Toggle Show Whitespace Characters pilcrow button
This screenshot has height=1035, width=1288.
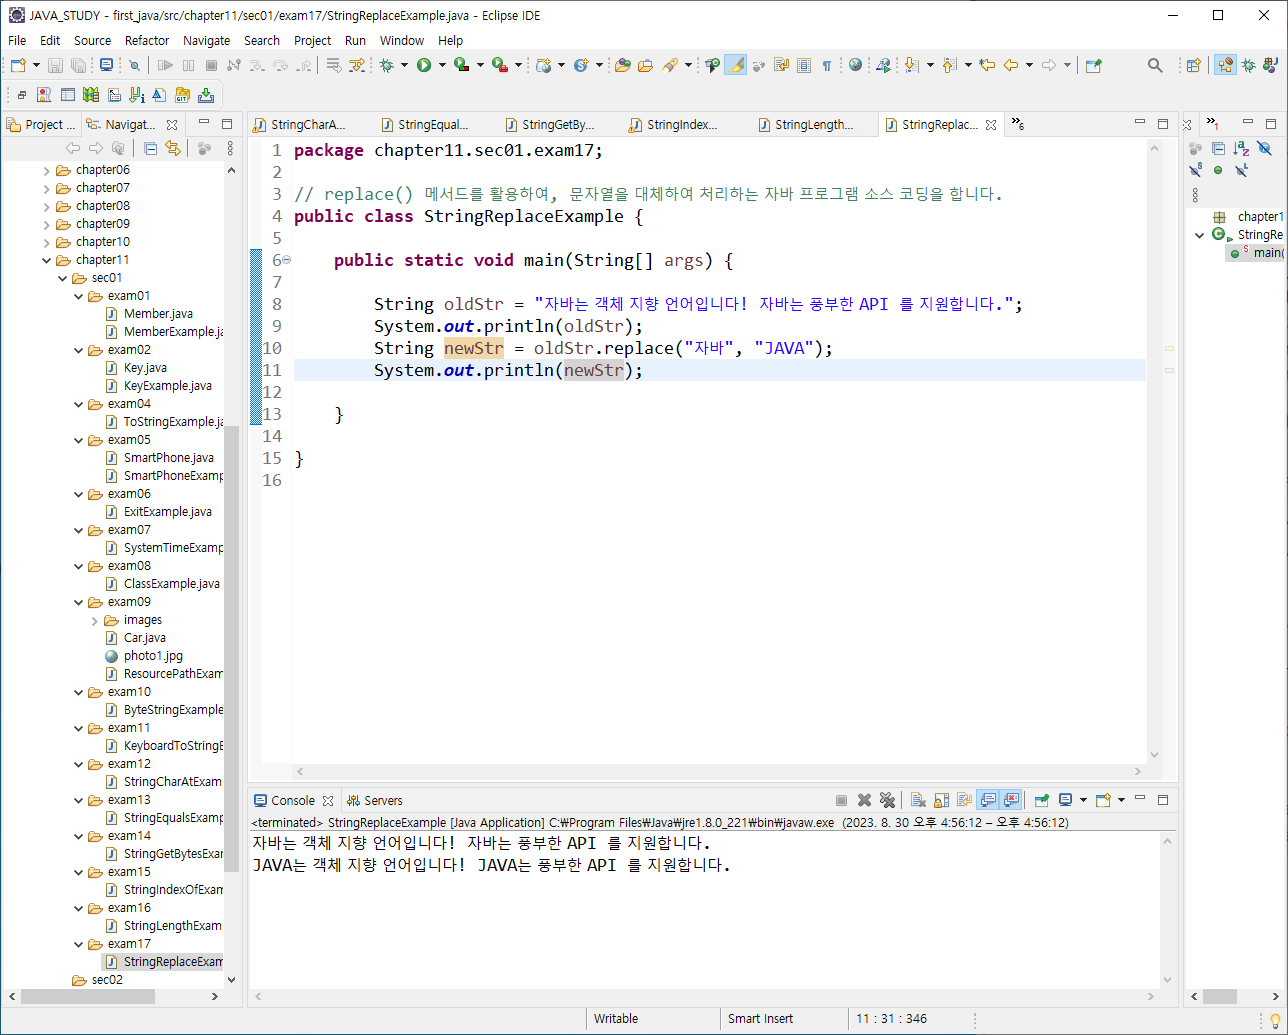[x=826, y=65]
